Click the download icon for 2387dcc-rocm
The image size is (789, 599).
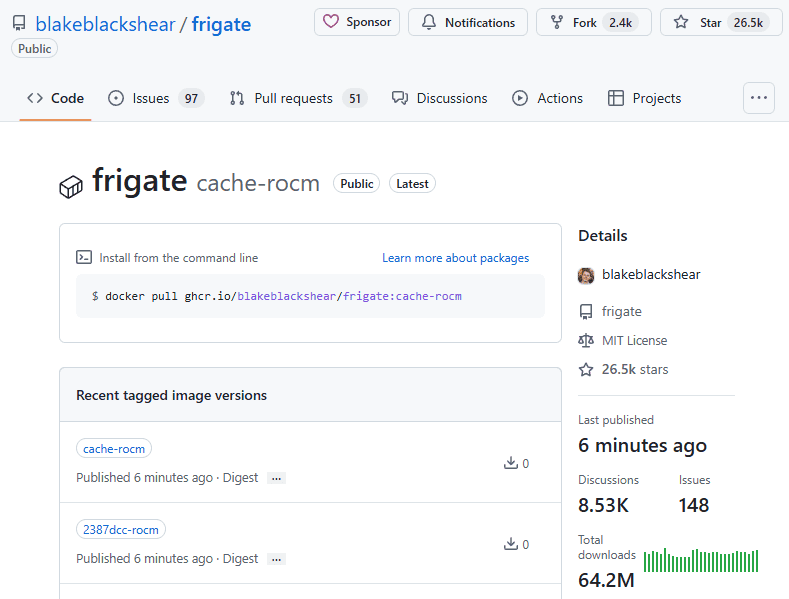(x=511, y=544)
